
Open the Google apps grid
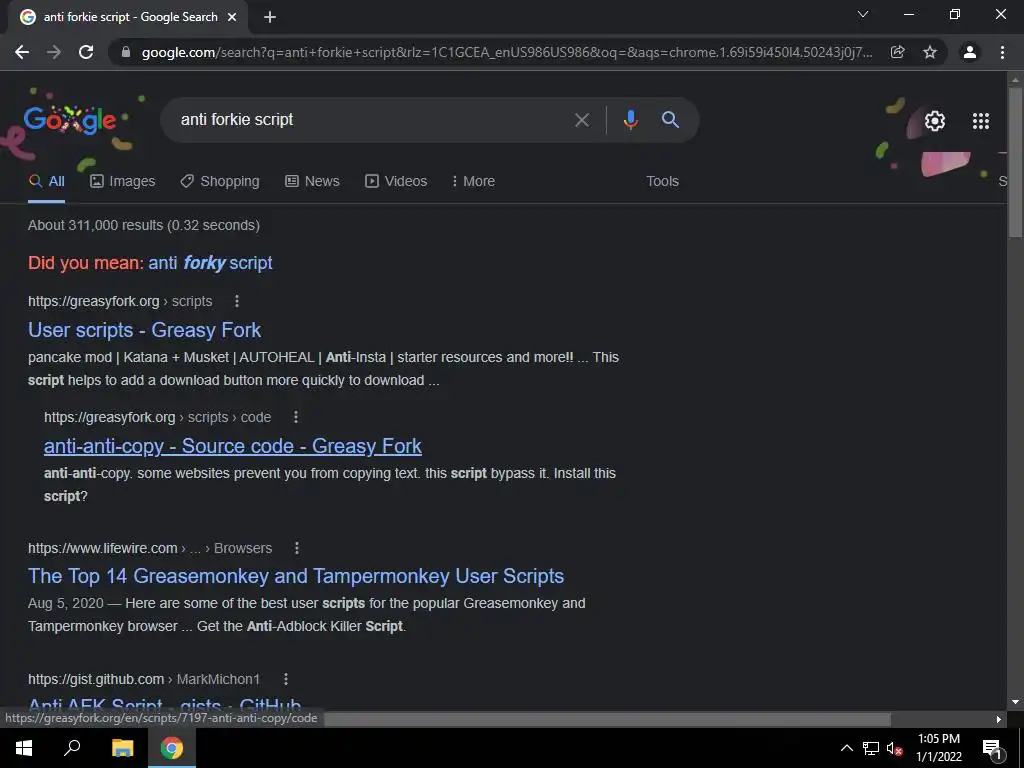click(981, 121)
